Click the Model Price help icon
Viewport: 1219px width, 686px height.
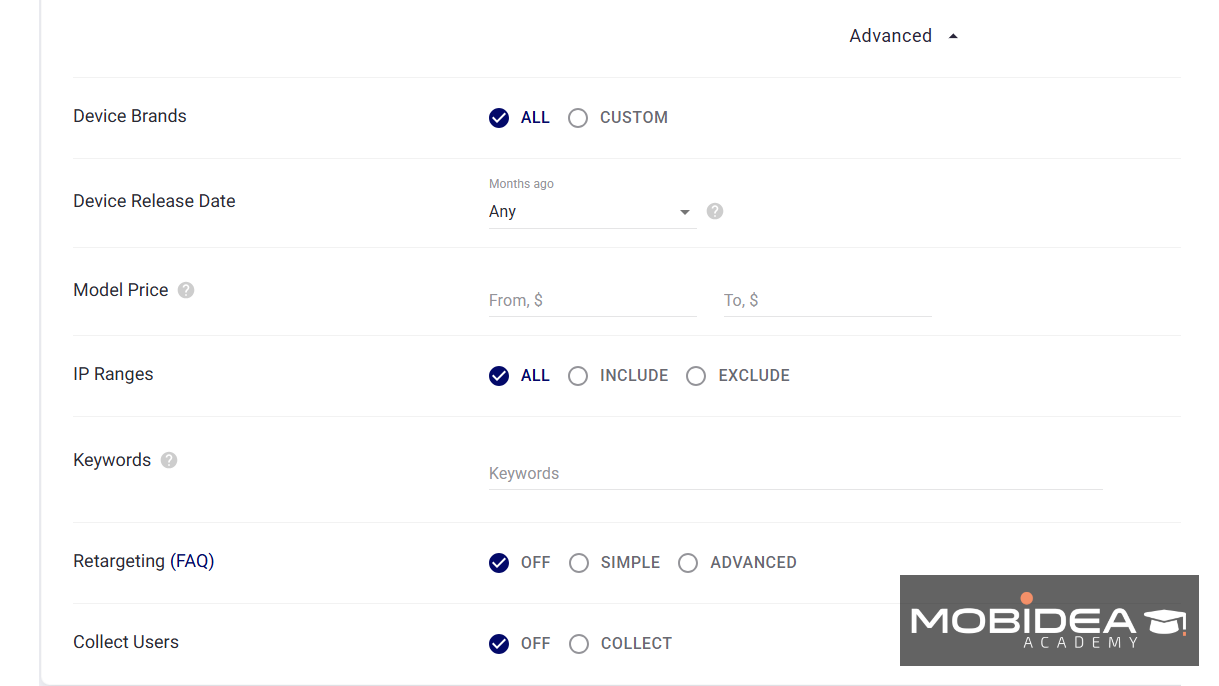pyautogui.click(x=186, y=290)
